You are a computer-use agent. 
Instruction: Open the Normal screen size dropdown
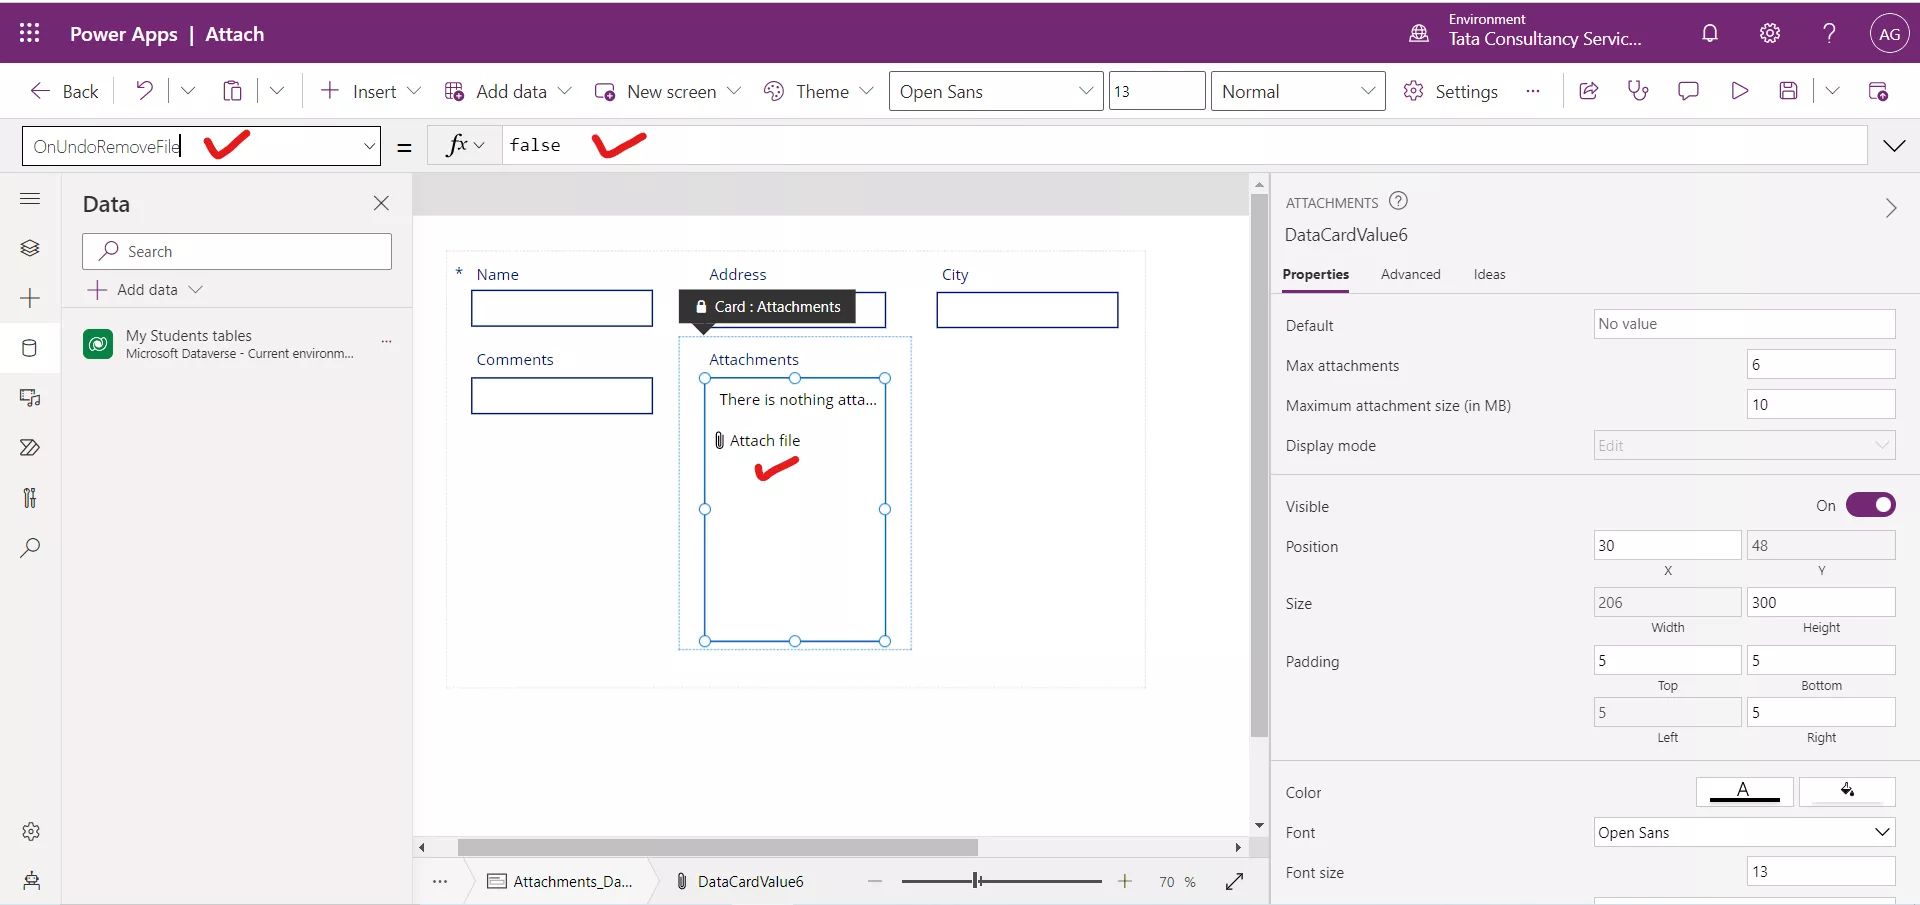[1297, 90]
